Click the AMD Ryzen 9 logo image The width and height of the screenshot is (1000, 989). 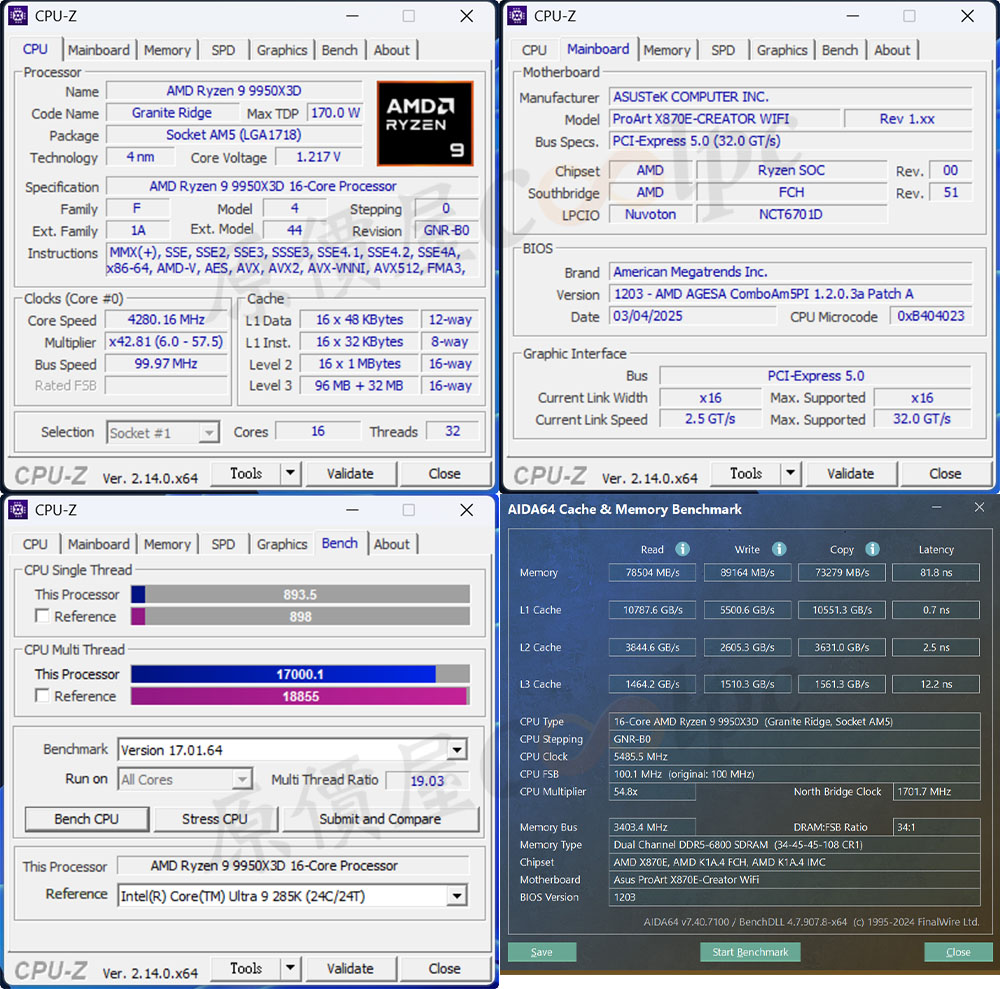click(x=425, y=124)
